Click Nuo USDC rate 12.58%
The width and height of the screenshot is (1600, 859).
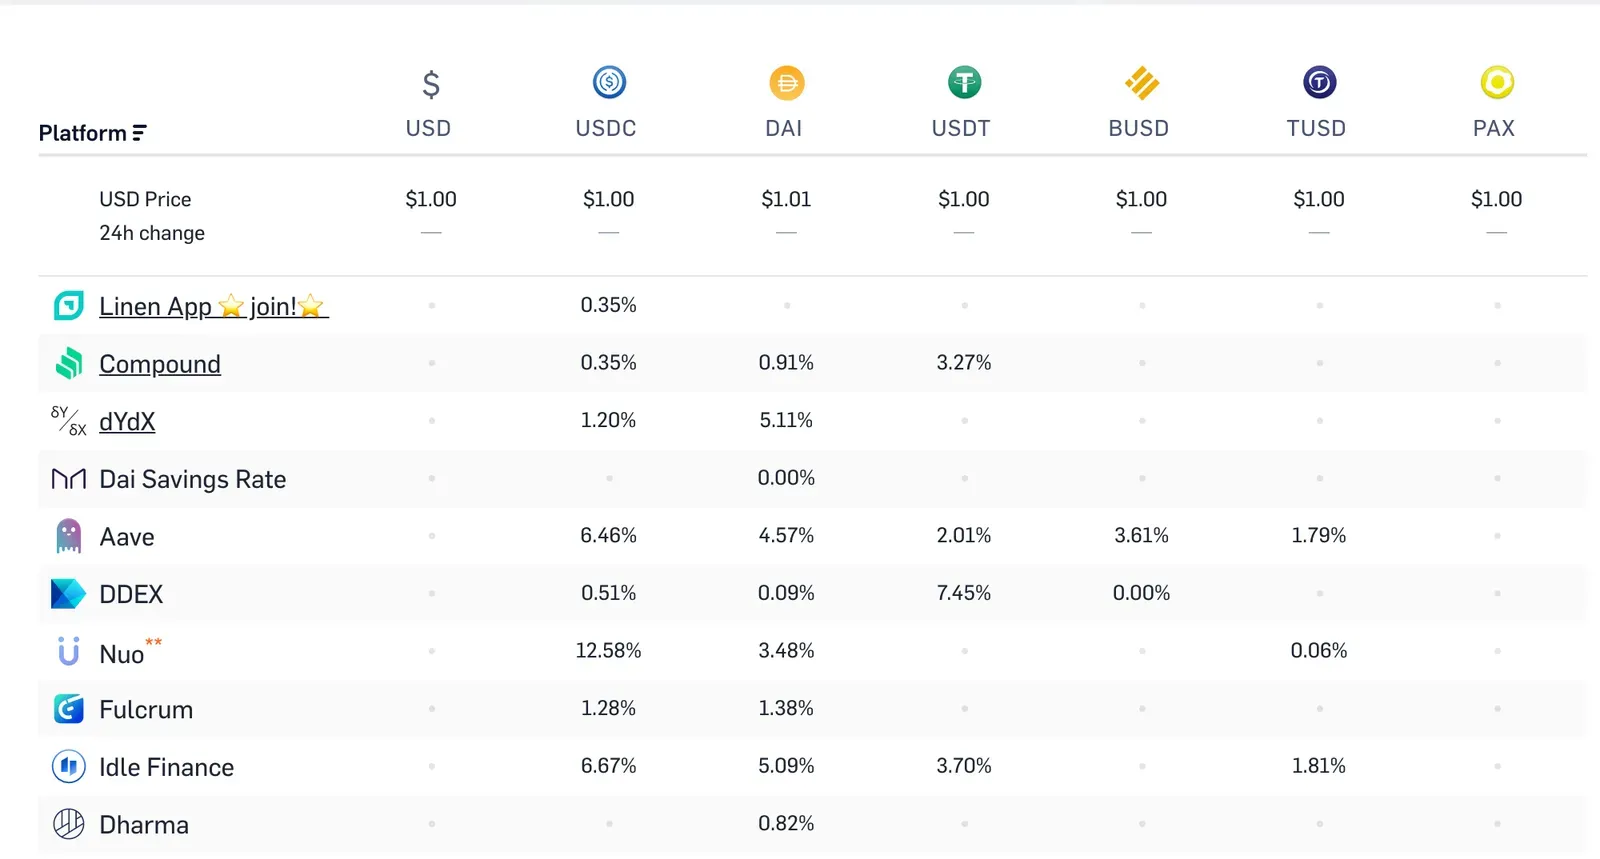click(x=609, y=650)
